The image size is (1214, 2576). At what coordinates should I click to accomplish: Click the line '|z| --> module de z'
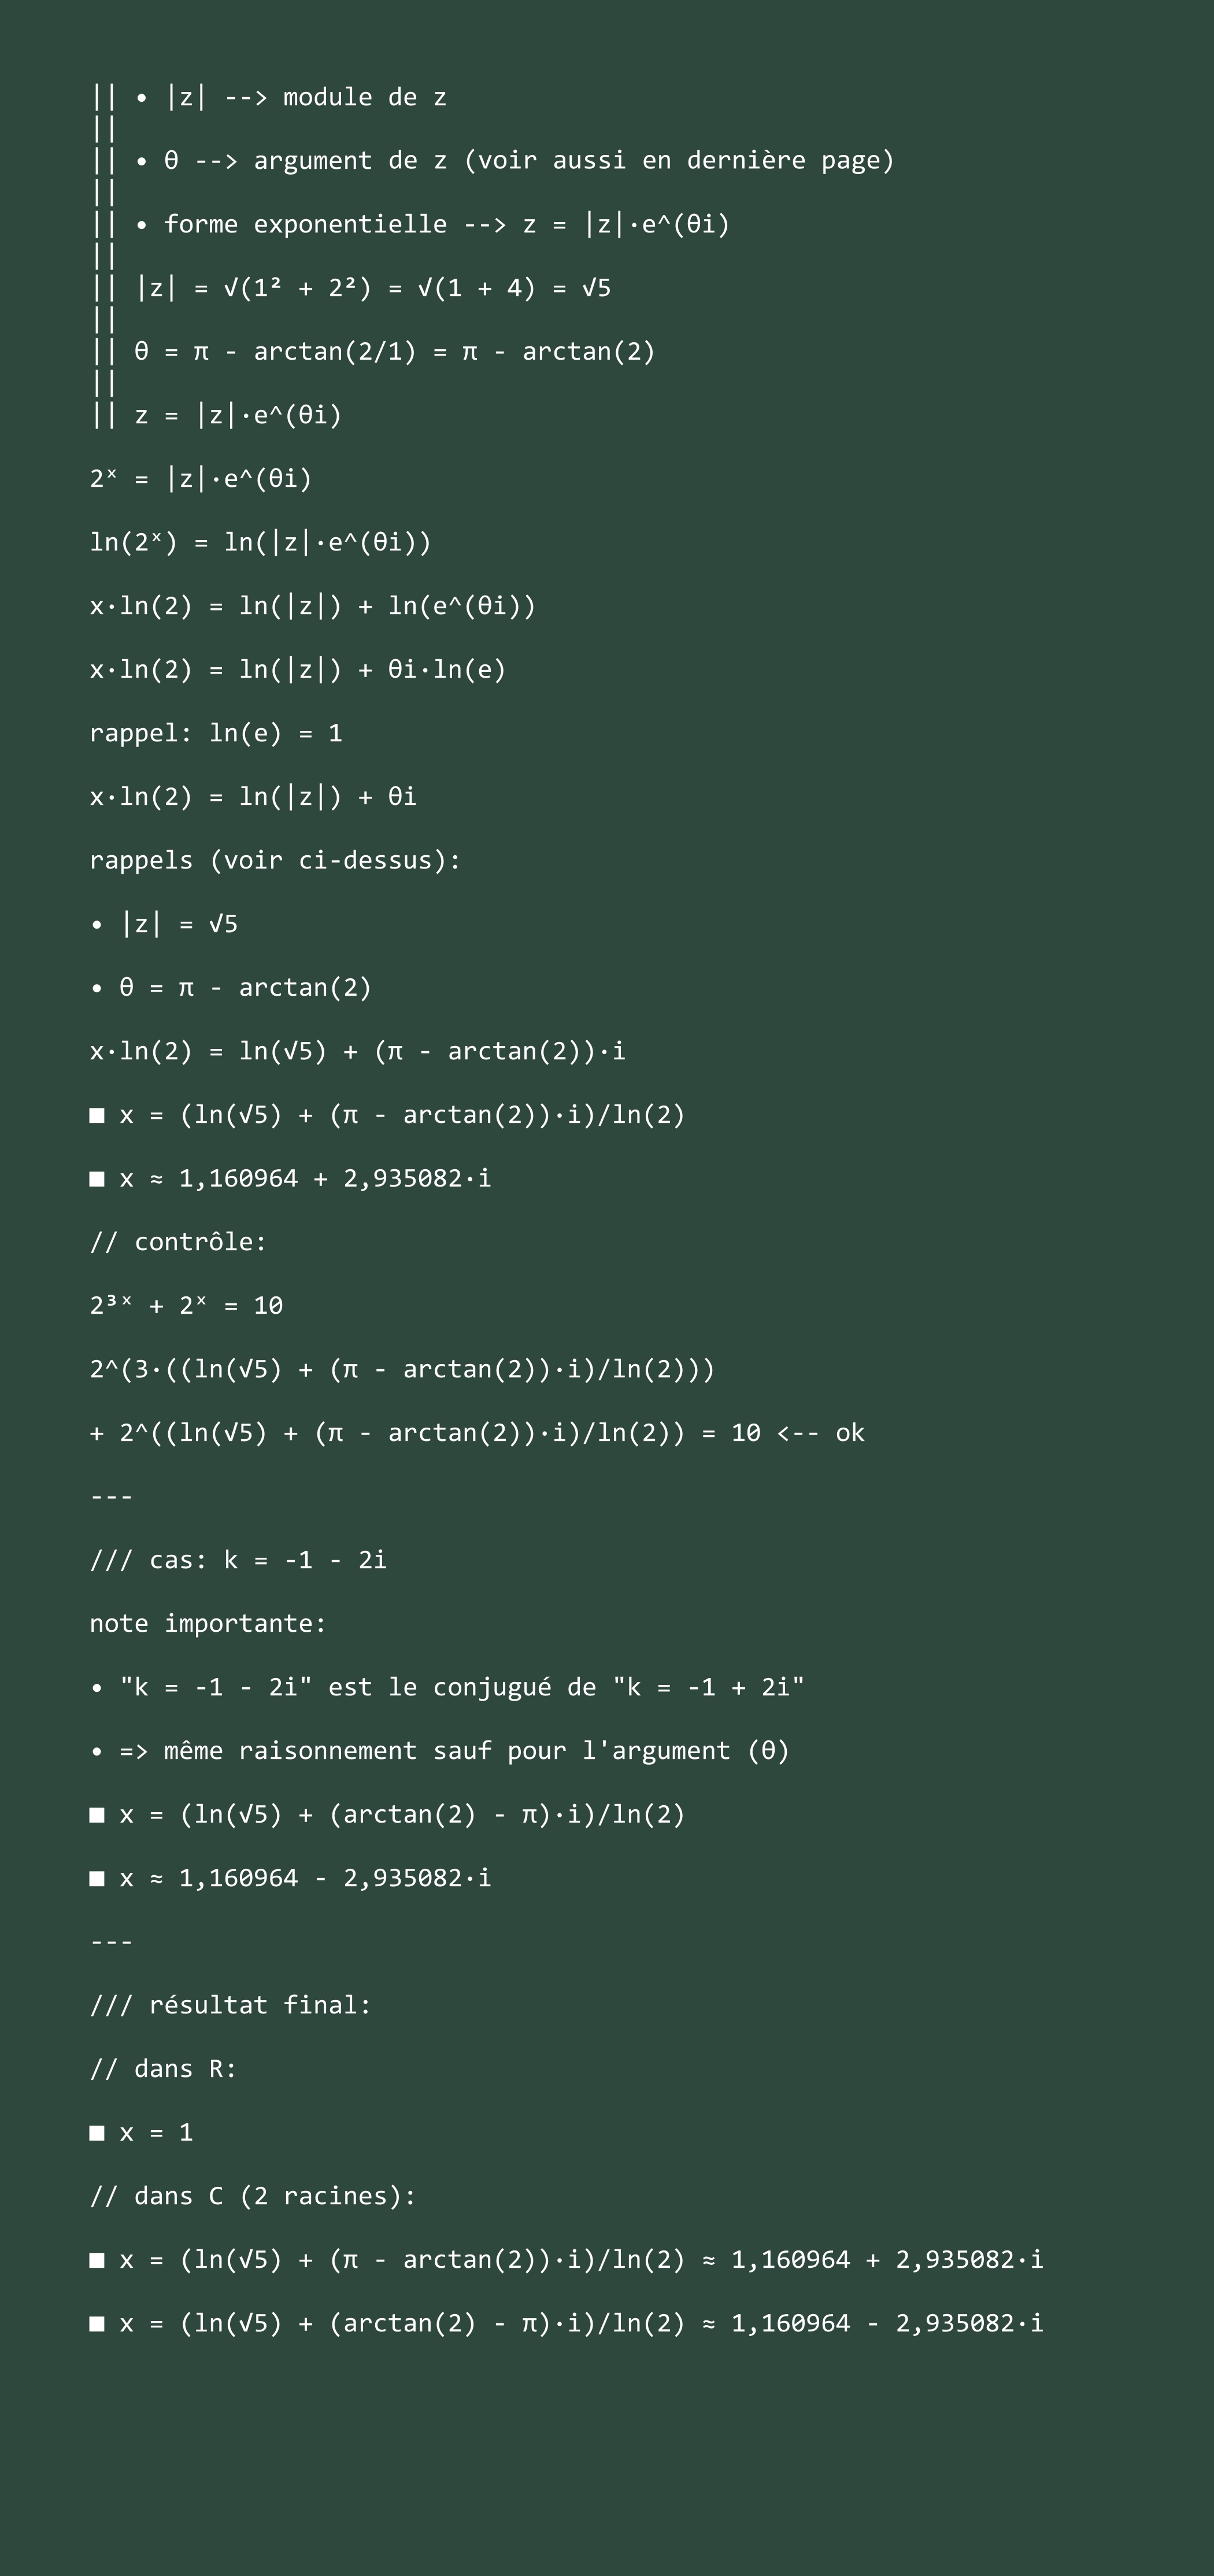pos(305,97)
